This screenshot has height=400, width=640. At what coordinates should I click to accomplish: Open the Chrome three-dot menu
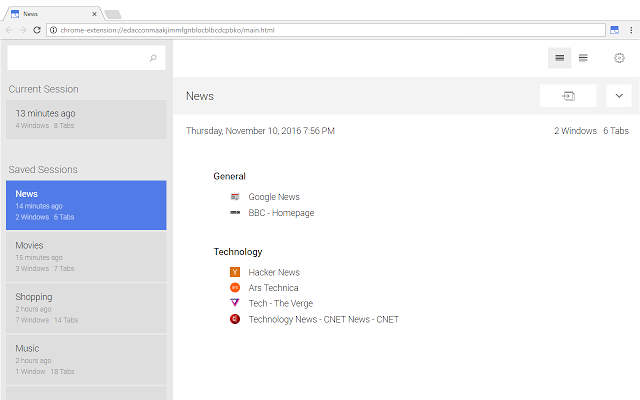click(x=630, y=30)
